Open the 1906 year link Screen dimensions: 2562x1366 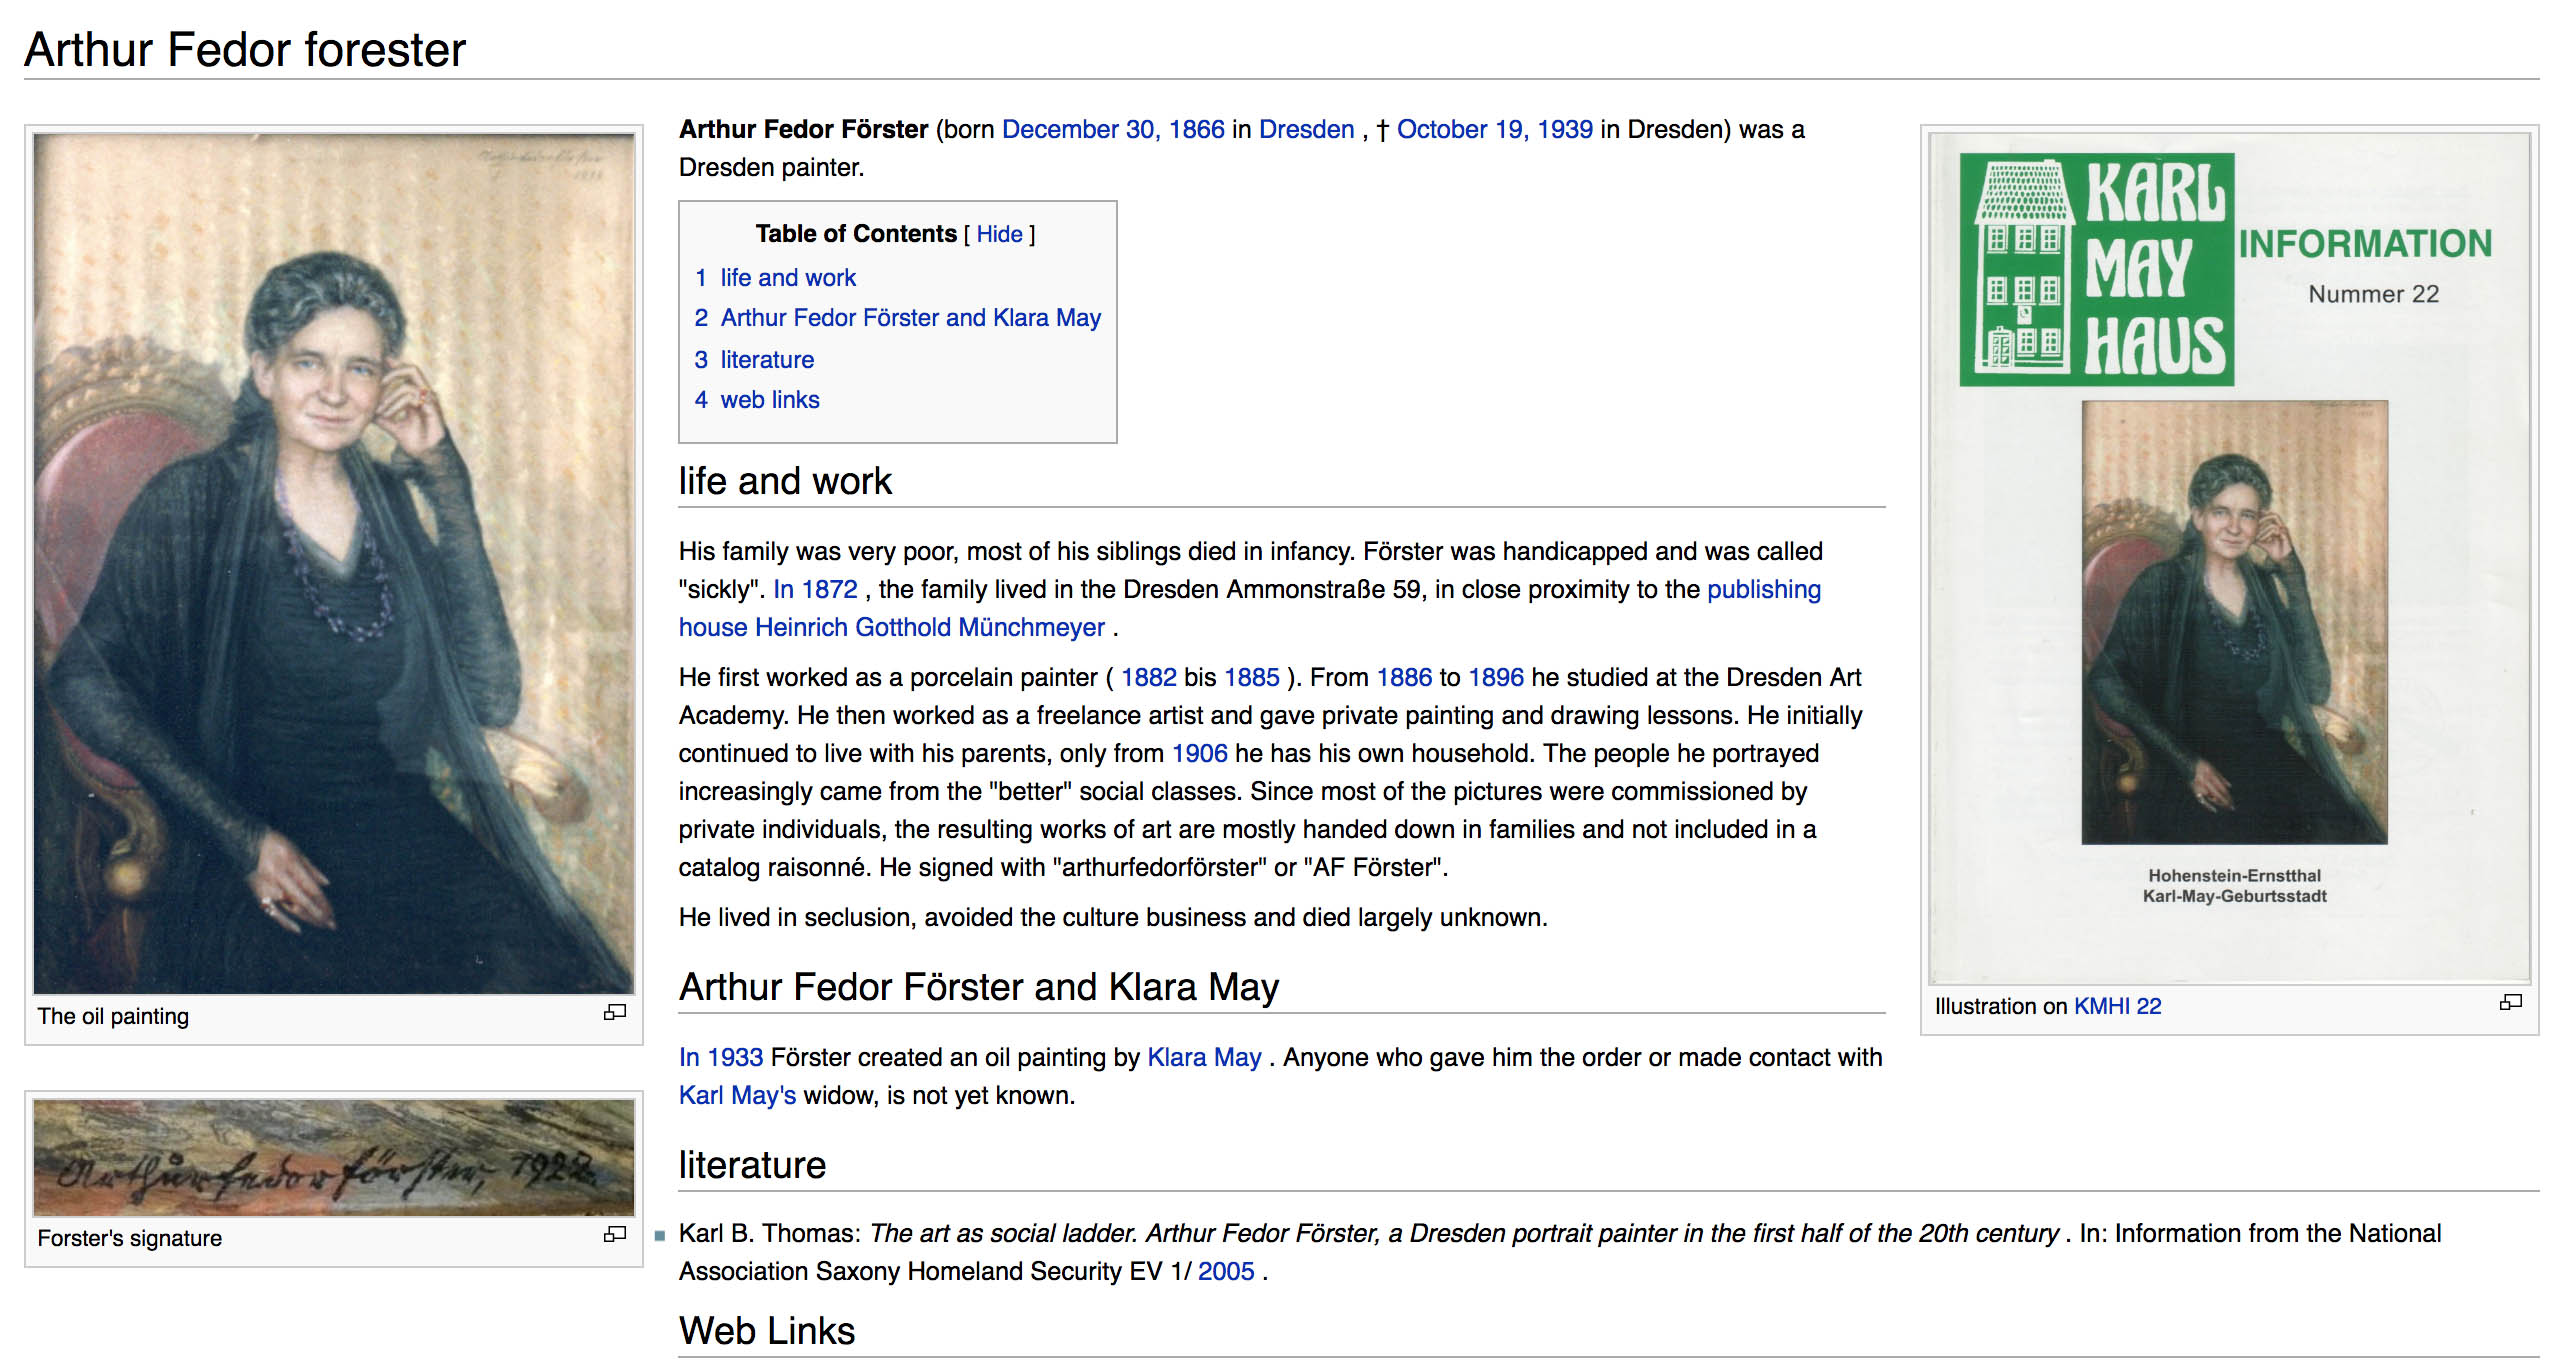click(1198, 754)
